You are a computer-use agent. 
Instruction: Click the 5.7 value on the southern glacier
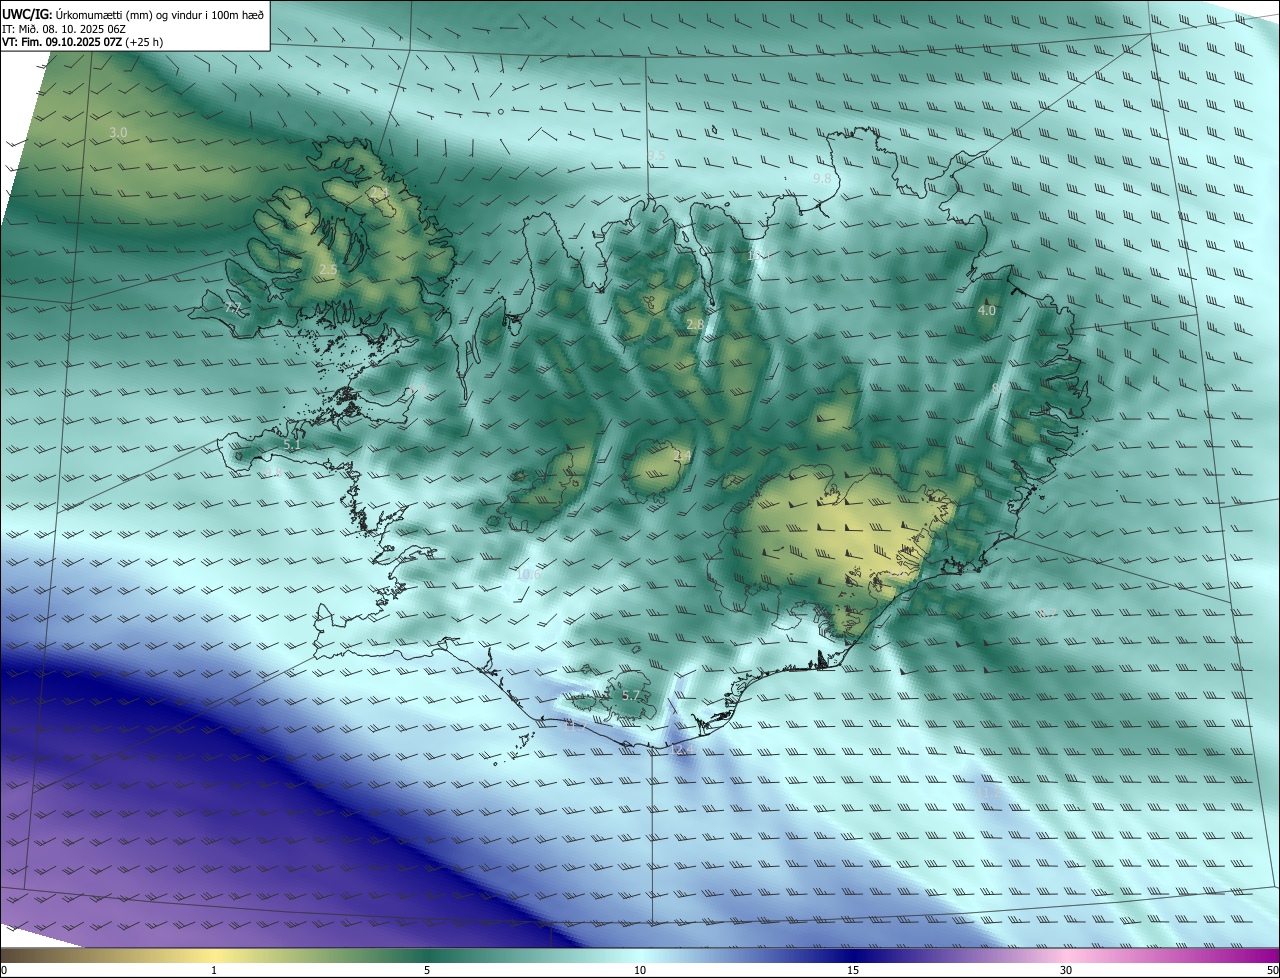click(631, 695)
